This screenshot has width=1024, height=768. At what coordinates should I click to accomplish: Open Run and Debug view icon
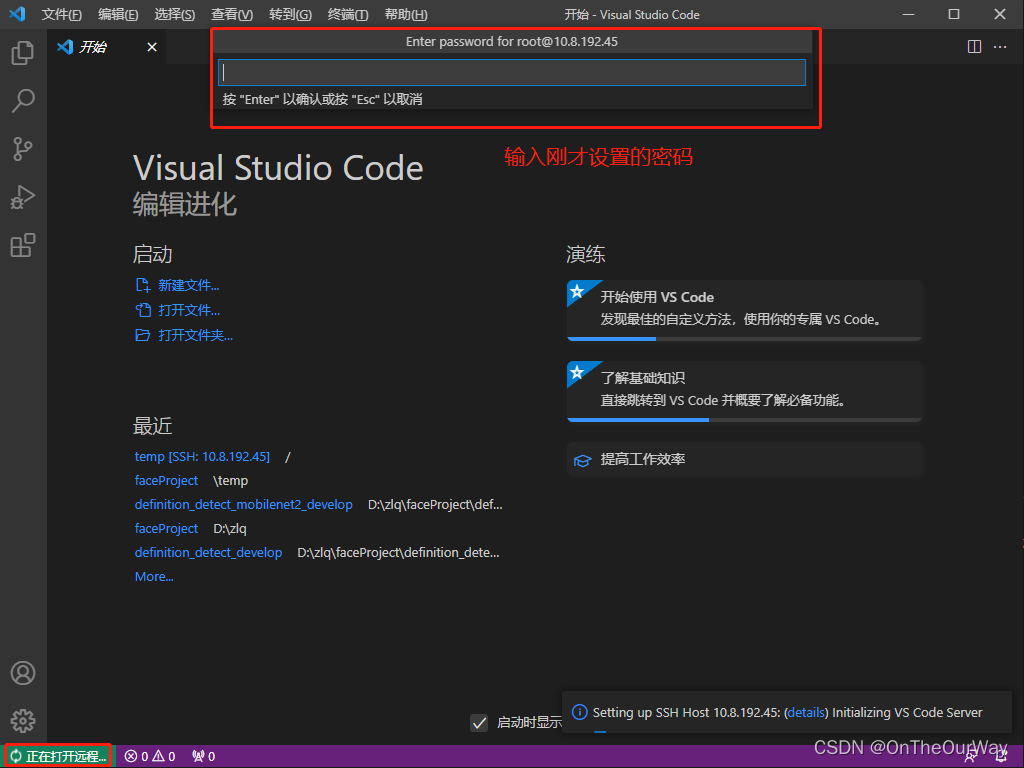point(23,197)
